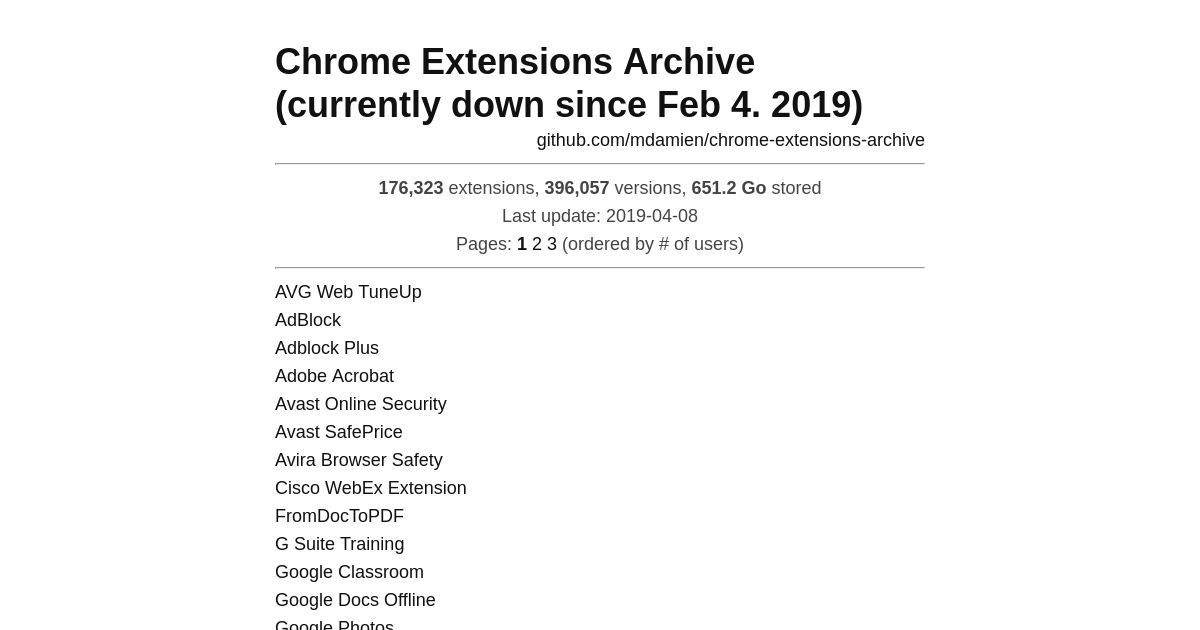Click the 176,323 extensions statistic text
This screenshot has height=630, width=1200.
click(458, 188)
